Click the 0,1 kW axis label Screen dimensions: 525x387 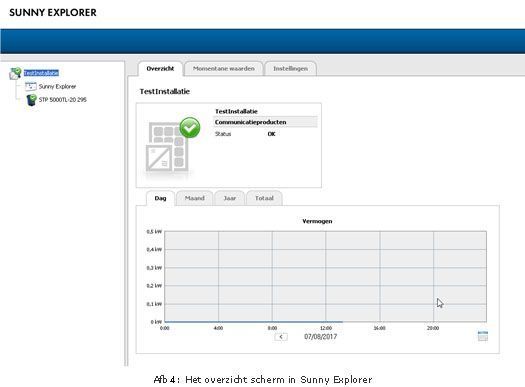point(154,304)
